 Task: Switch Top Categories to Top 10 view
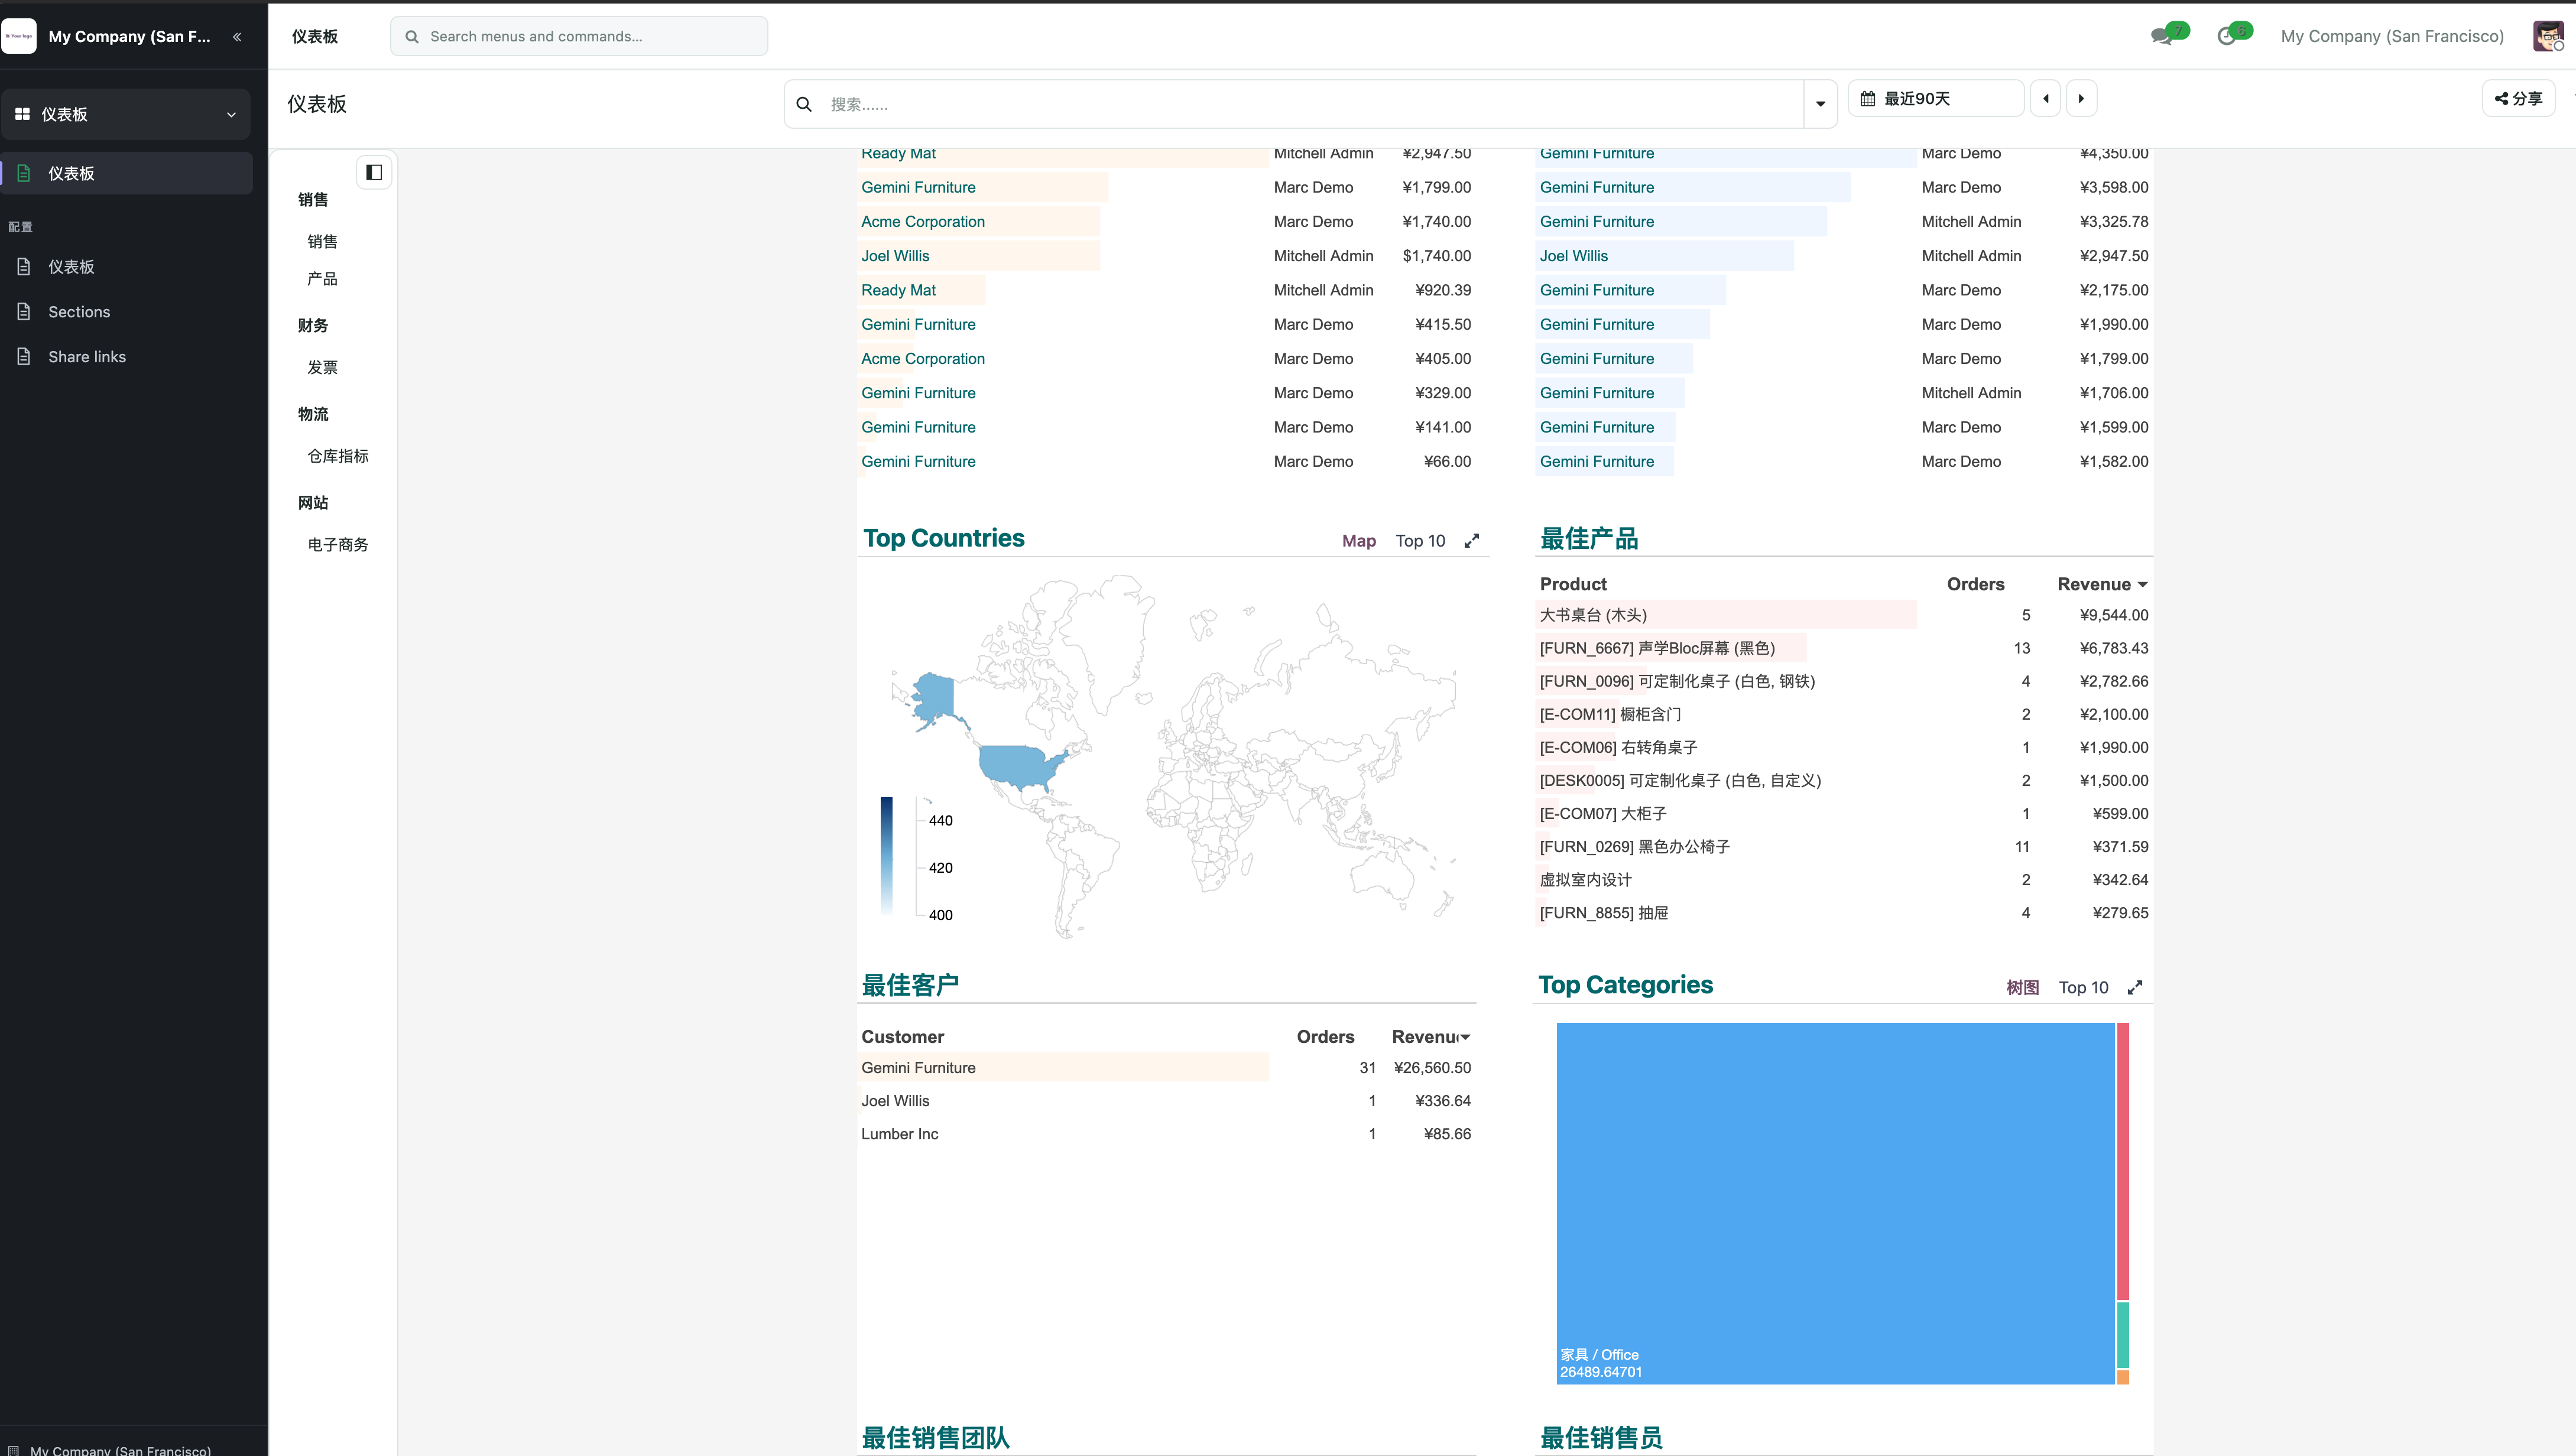coord(2083,987)
